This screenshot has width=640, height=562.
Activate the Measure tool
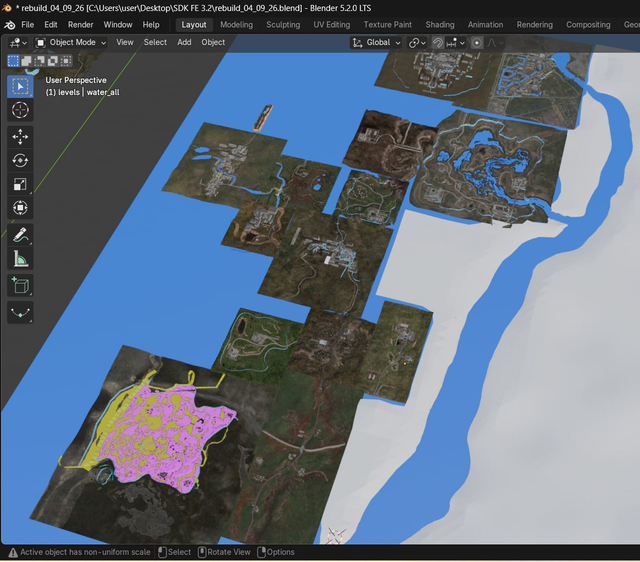click(x=20, y=258)
